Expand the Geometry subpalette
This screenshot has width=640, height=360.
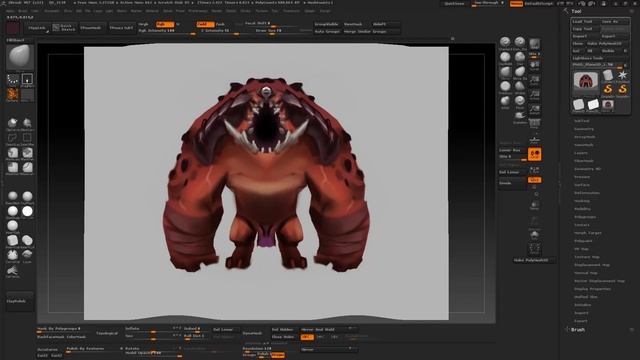point(584,129)
